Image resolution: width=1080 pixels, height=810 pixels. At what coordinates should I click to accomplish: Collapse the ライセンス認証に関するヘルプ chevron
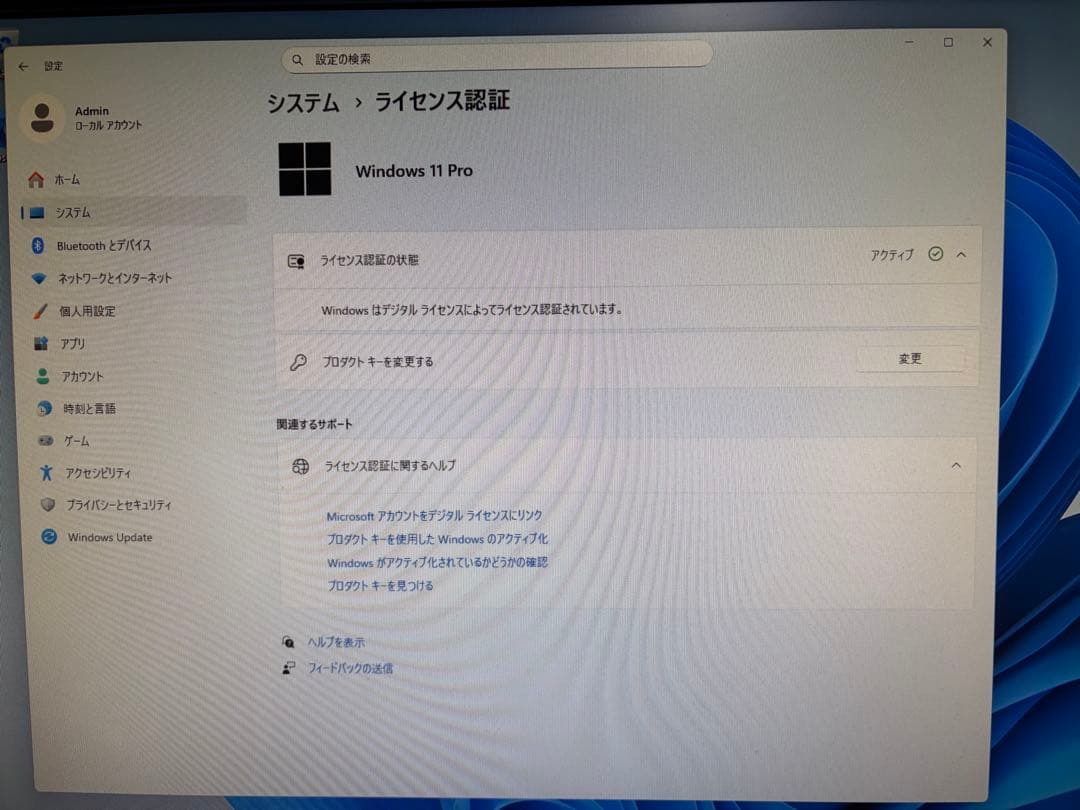(957, 466)
